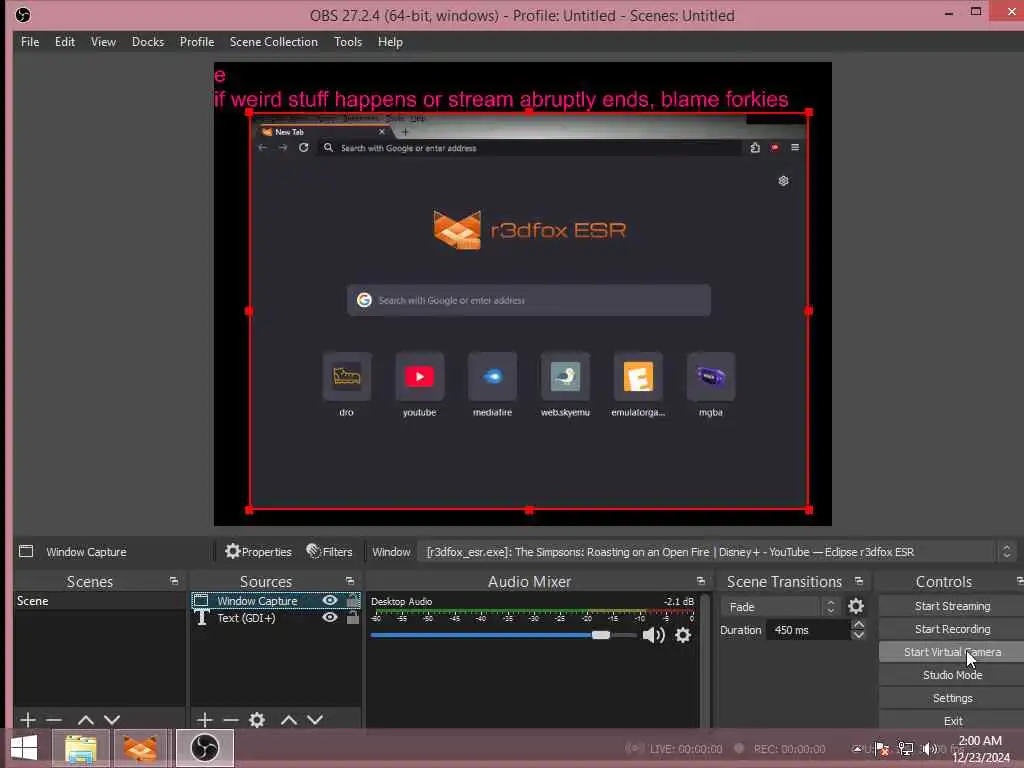Viewport: 1024px width, 768px height.
Task: Click the taskbar clock showing 2:00 AM
Action: 980,749
